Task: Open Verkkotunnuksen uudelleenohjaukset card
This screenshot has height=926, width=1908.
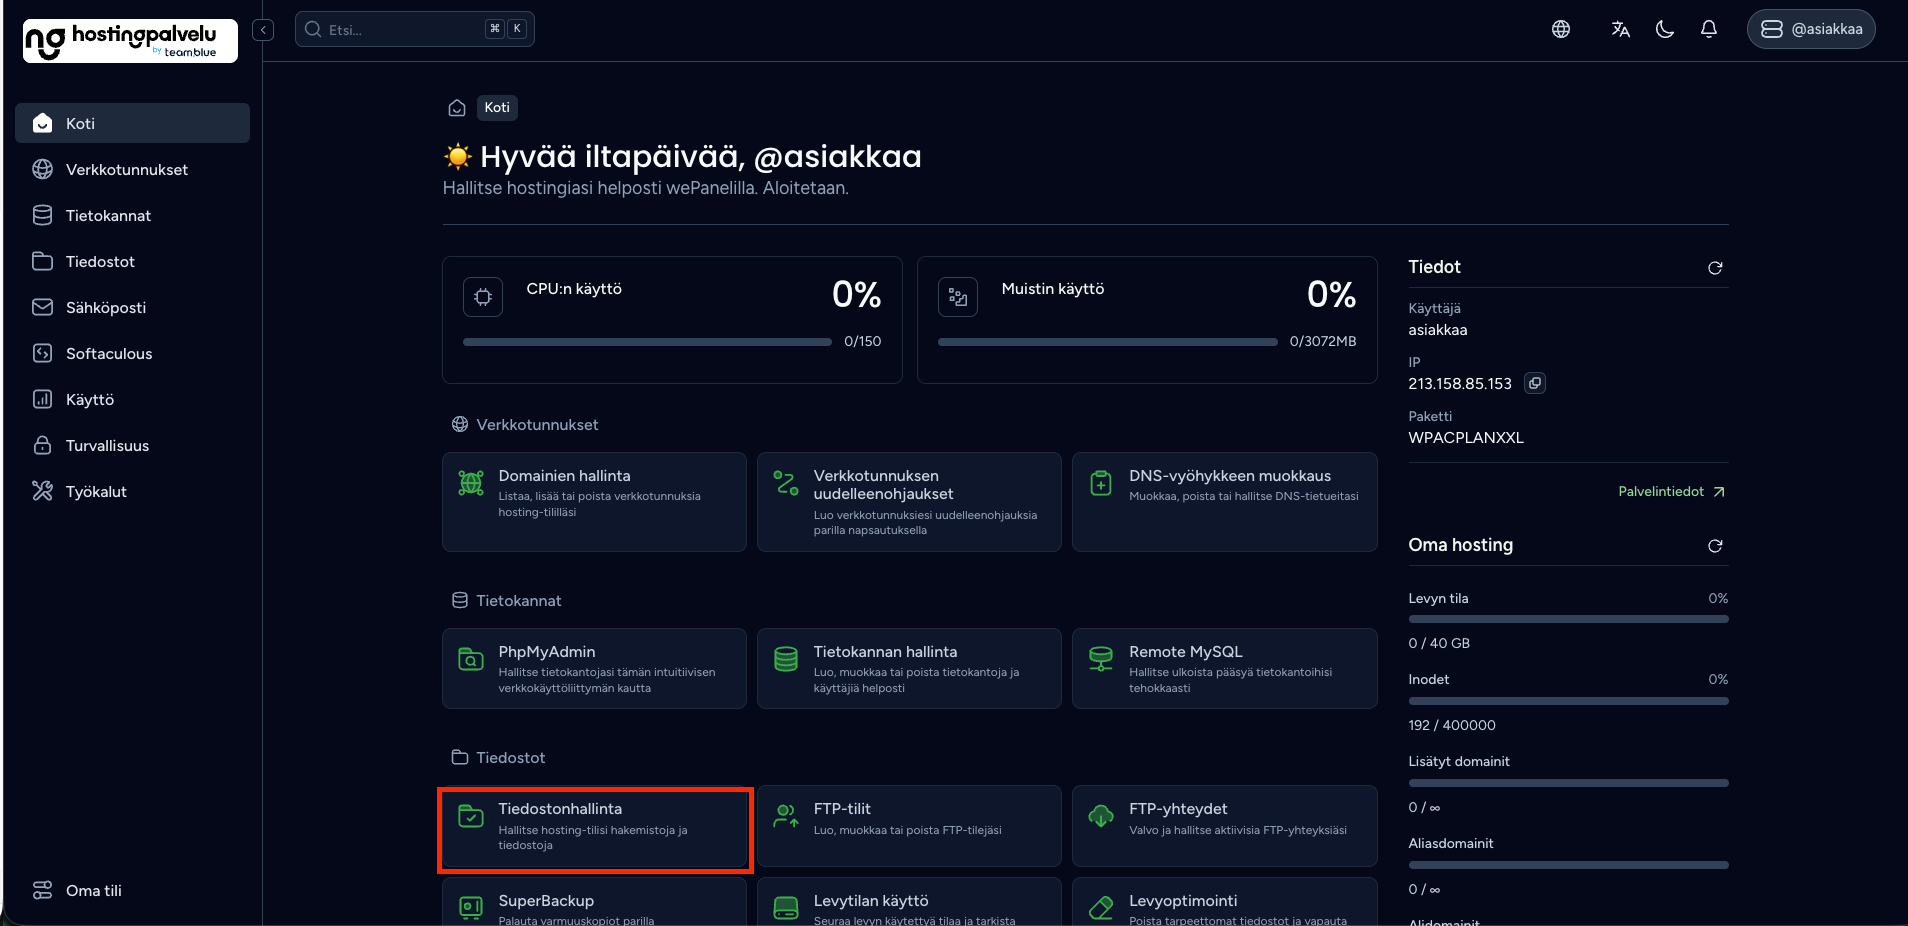Action: tap(909, 502)
